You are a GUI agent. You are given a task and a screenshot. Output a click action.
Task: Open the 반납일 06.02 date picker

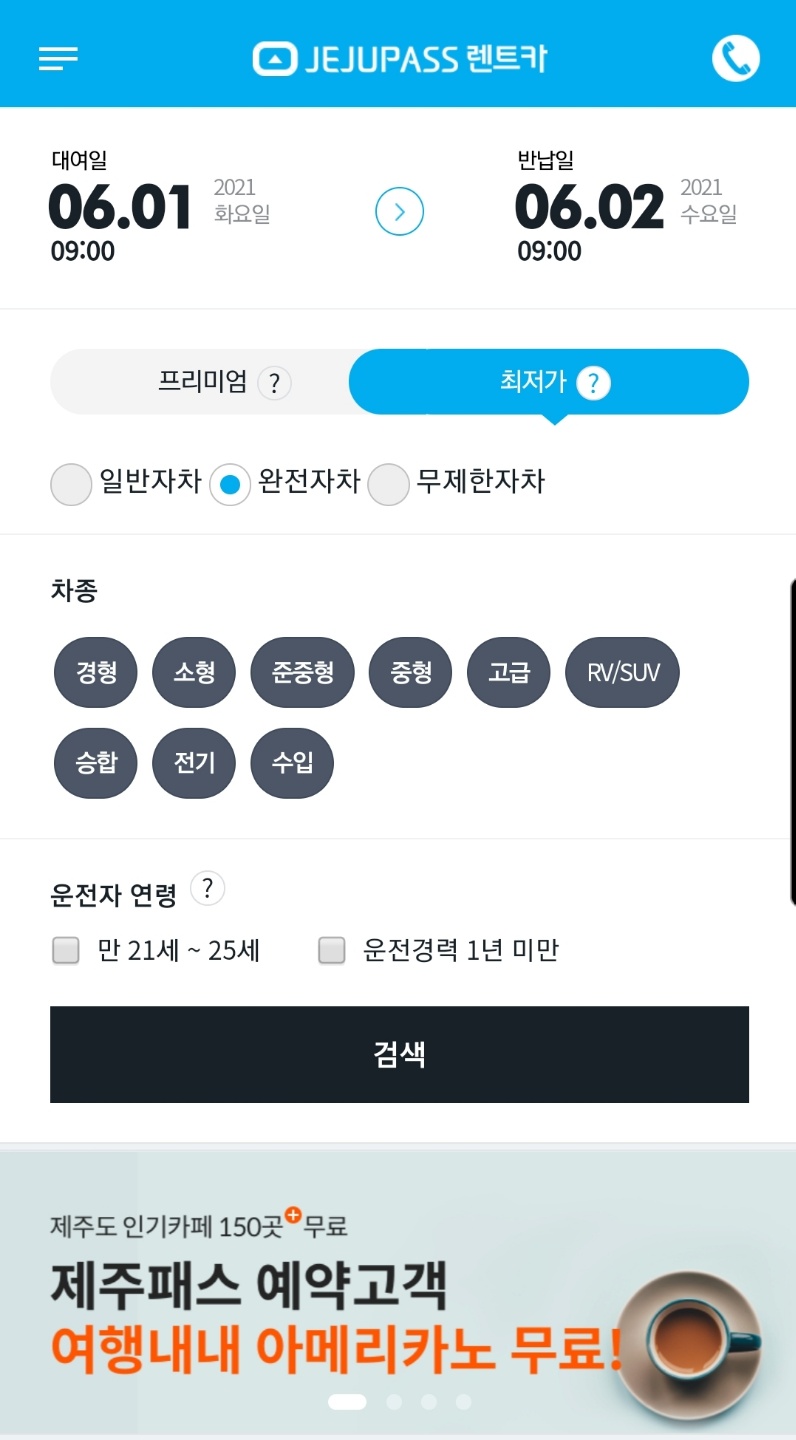(627, 207)
